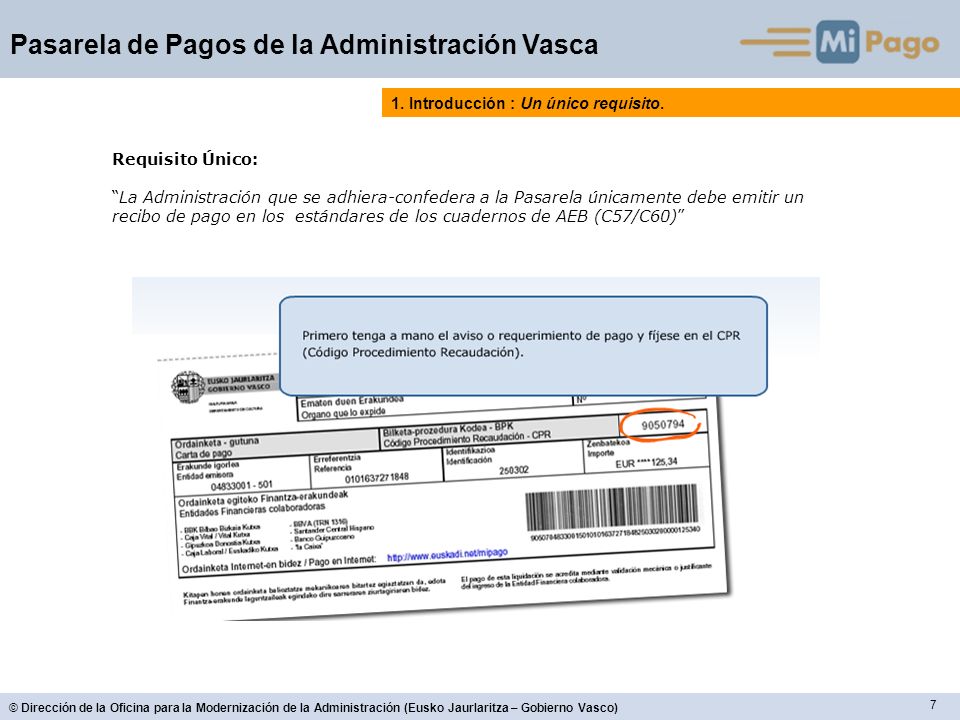Click the 'Importe' field label
This screenshot has height=720, width=960.
tap(600, 453)
